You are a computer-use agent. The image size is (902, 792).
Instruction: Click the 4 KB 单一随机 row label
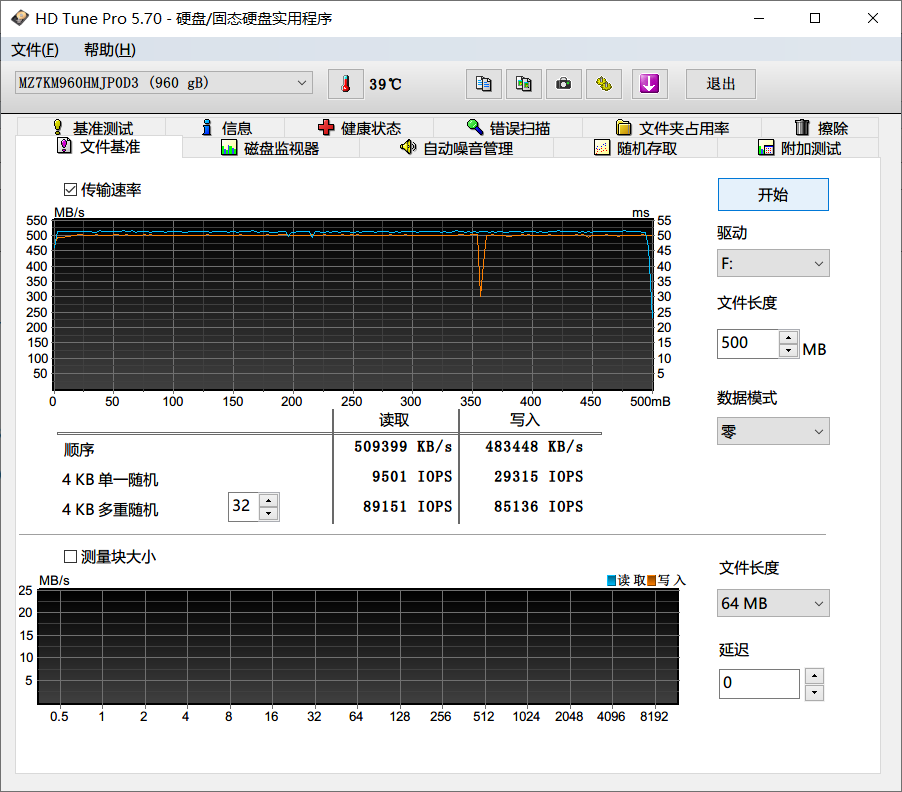tap(110, 480)
